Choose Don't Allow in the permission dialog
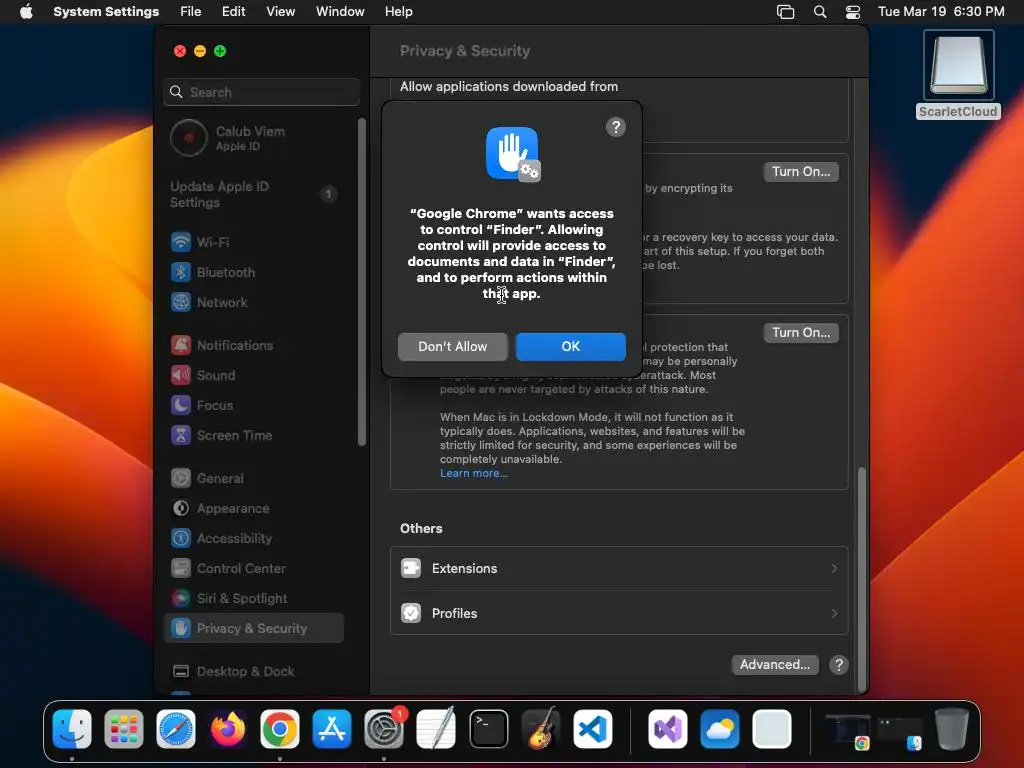The image size is (1024, 768). click(x=453, y=346)
